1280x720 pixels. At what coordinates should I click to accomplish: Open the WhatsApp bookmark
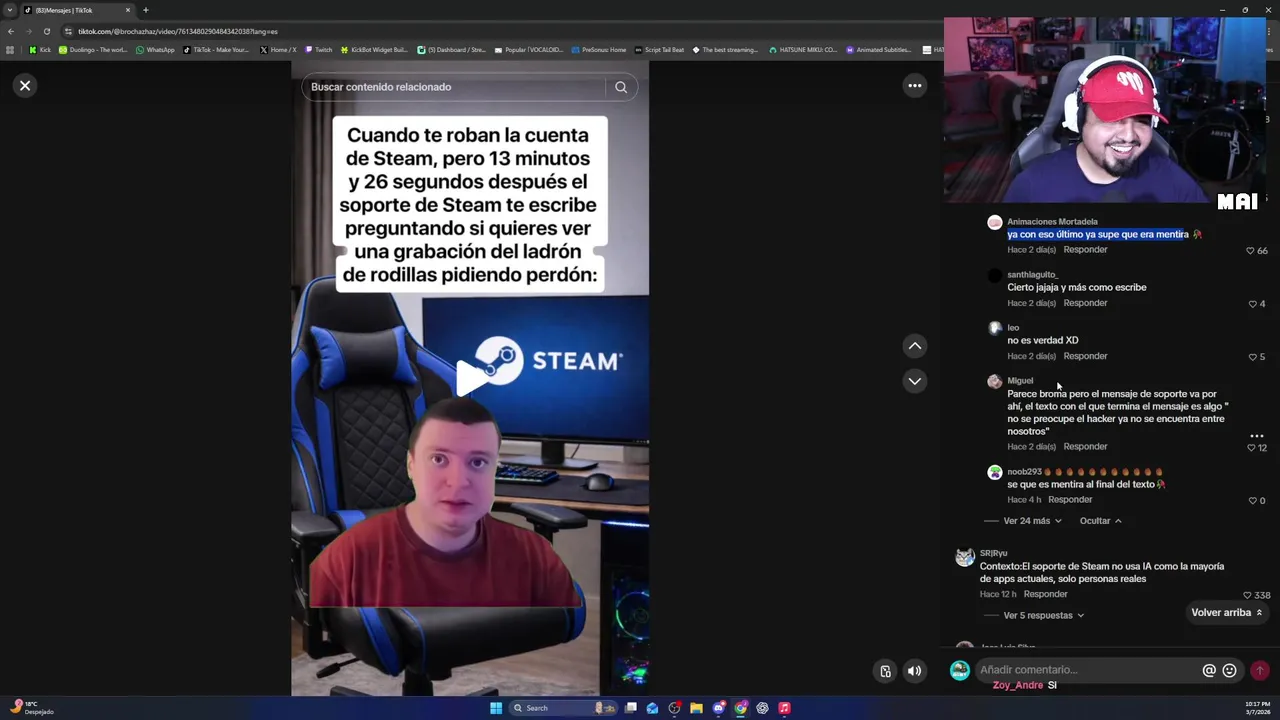tap(155, 50)
